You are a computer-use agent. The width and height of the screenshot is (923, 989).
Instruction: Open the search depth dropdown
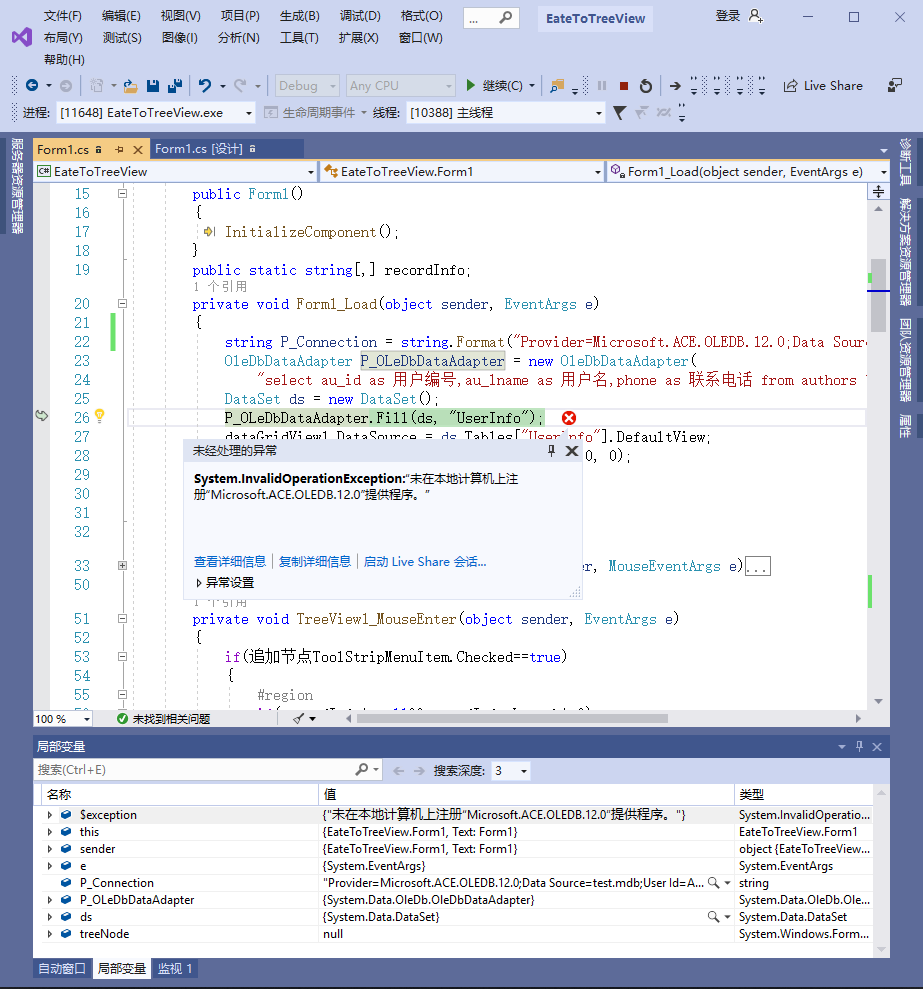[510, 771]
